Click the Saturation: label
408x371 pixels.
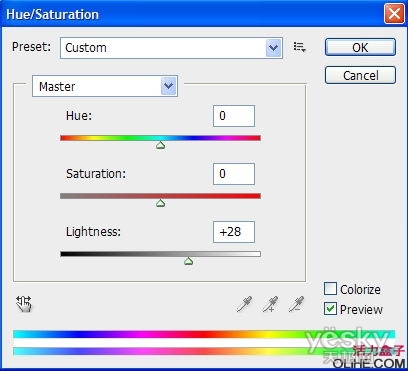coord(96,174)
